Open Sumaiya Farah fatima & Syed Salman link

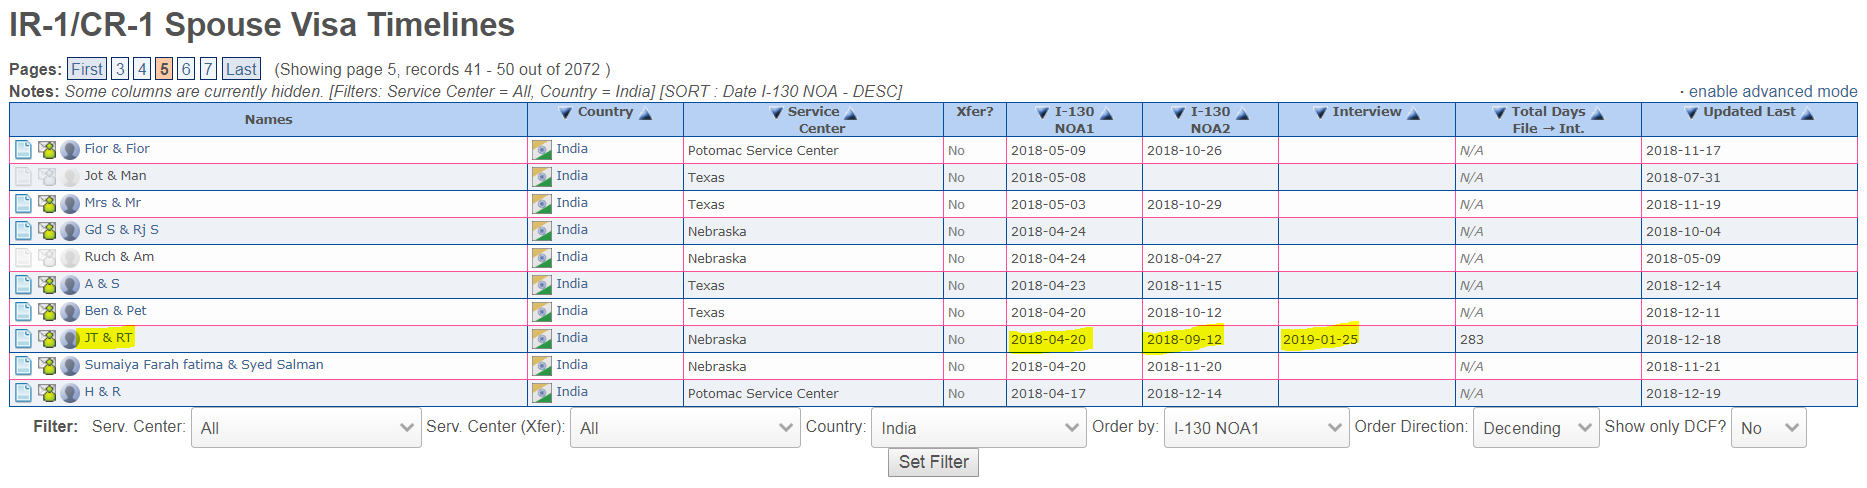click(204, 364)
